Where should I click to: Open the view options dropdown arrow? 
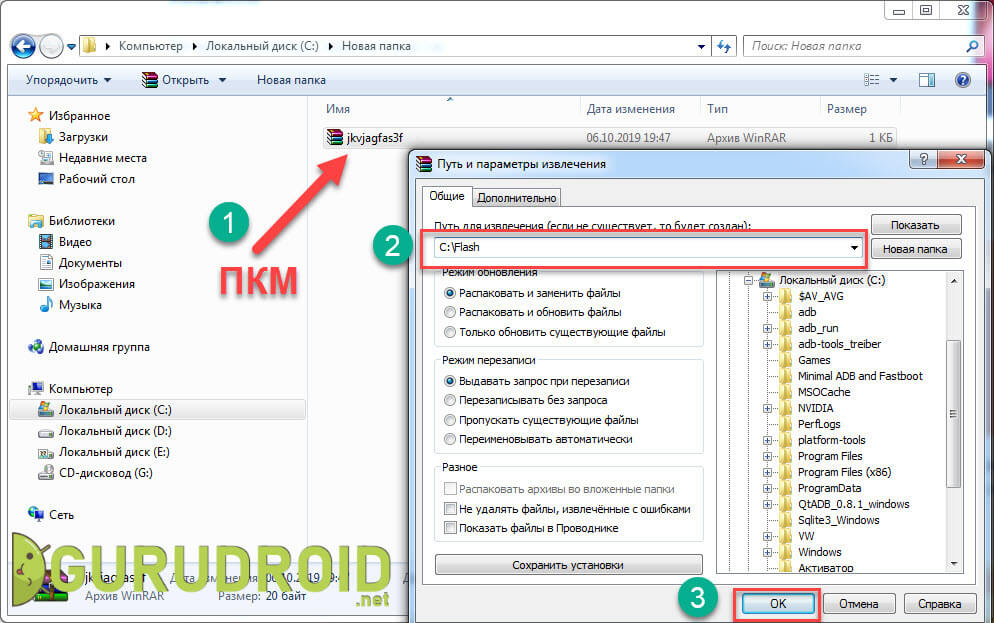point(893,80)
